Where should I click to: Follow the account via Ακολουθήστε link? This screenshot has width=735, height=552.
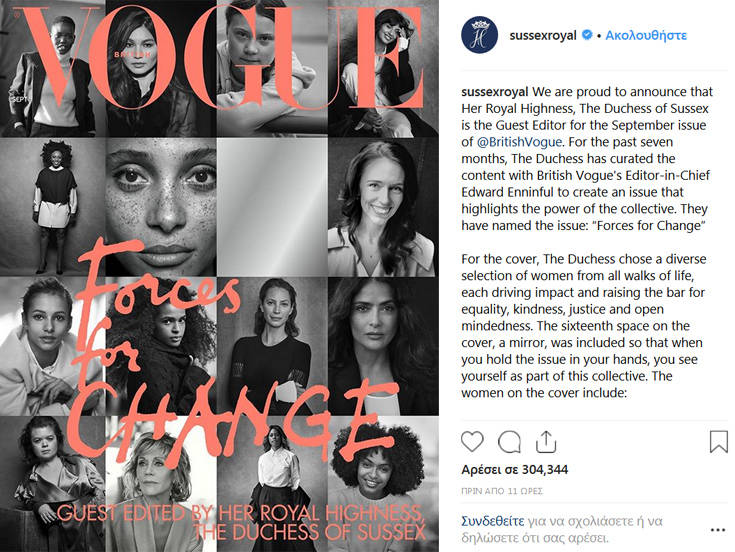click(646, 35)
